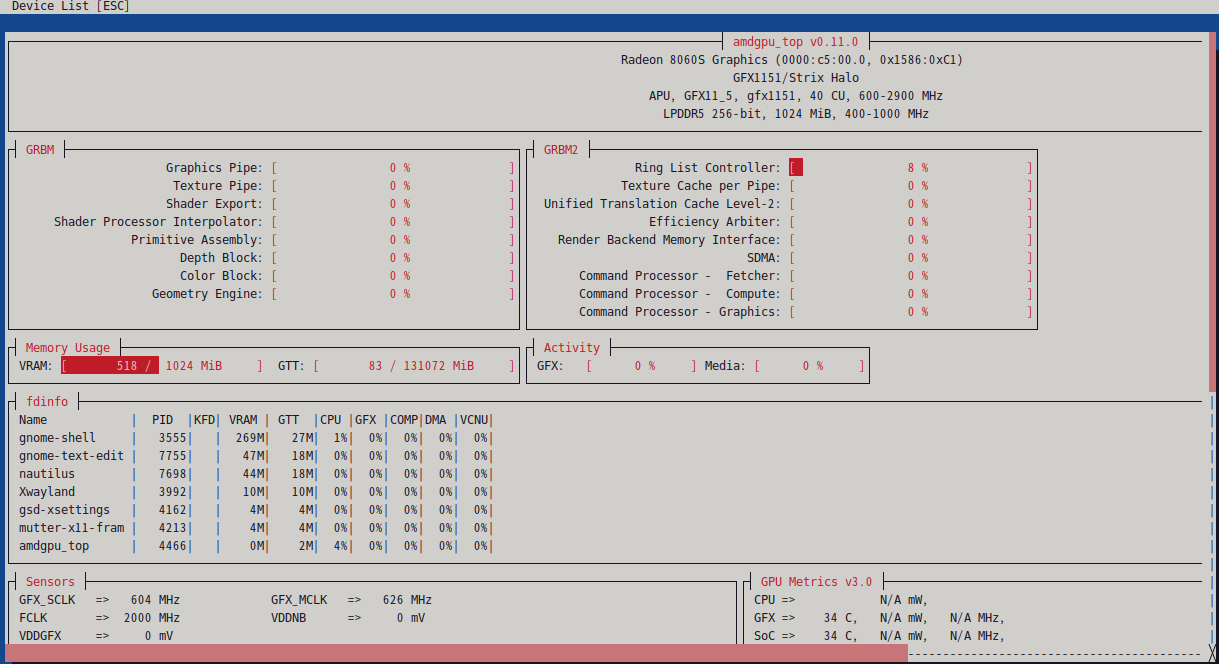Click the FCLK 2000 MHz reading
This screenshot has height=664, width=1219.
(99, 618)
